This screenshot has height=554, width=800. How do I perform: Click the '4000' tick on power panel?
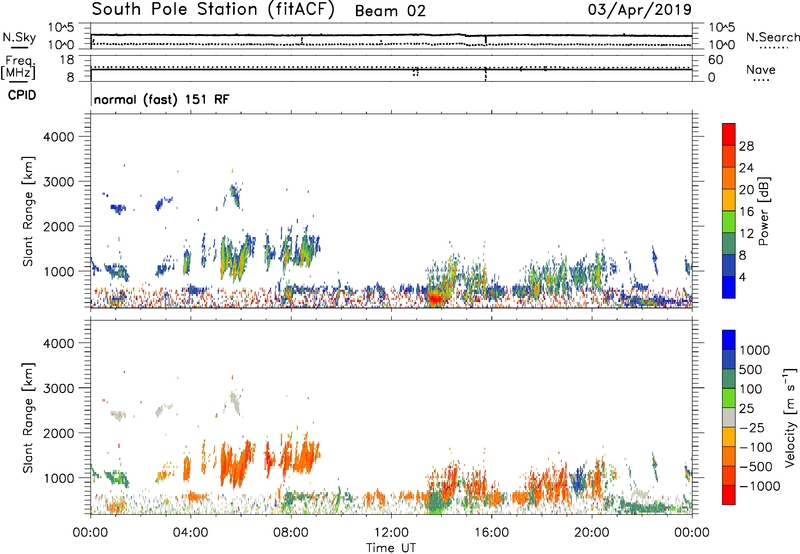(x=58, y=137)
